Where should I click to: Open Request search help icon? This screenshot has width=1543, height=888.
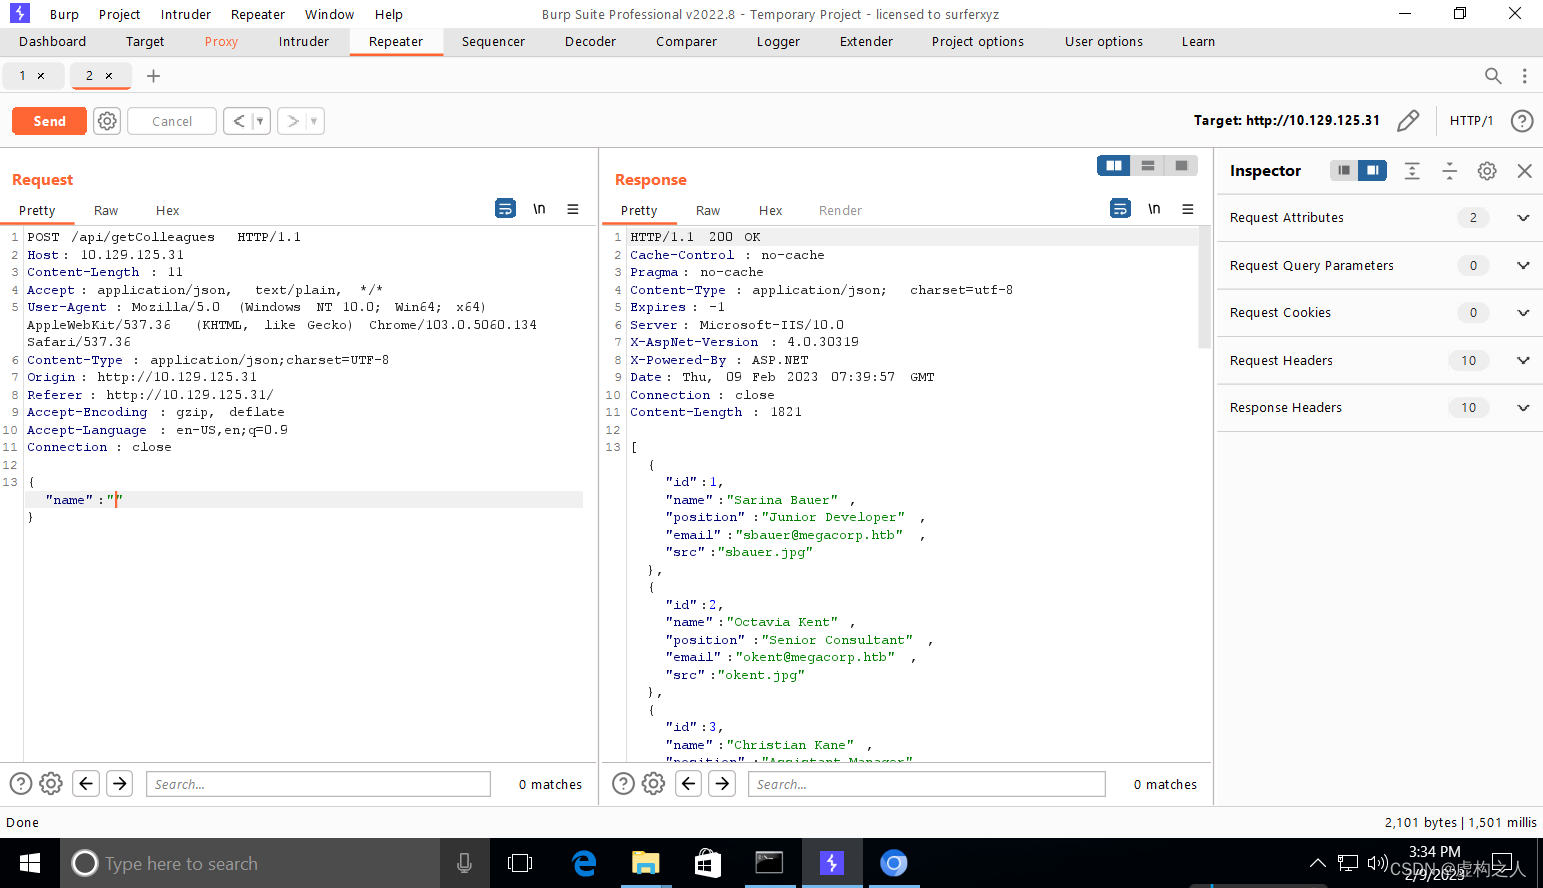click(x=21, y=783)
